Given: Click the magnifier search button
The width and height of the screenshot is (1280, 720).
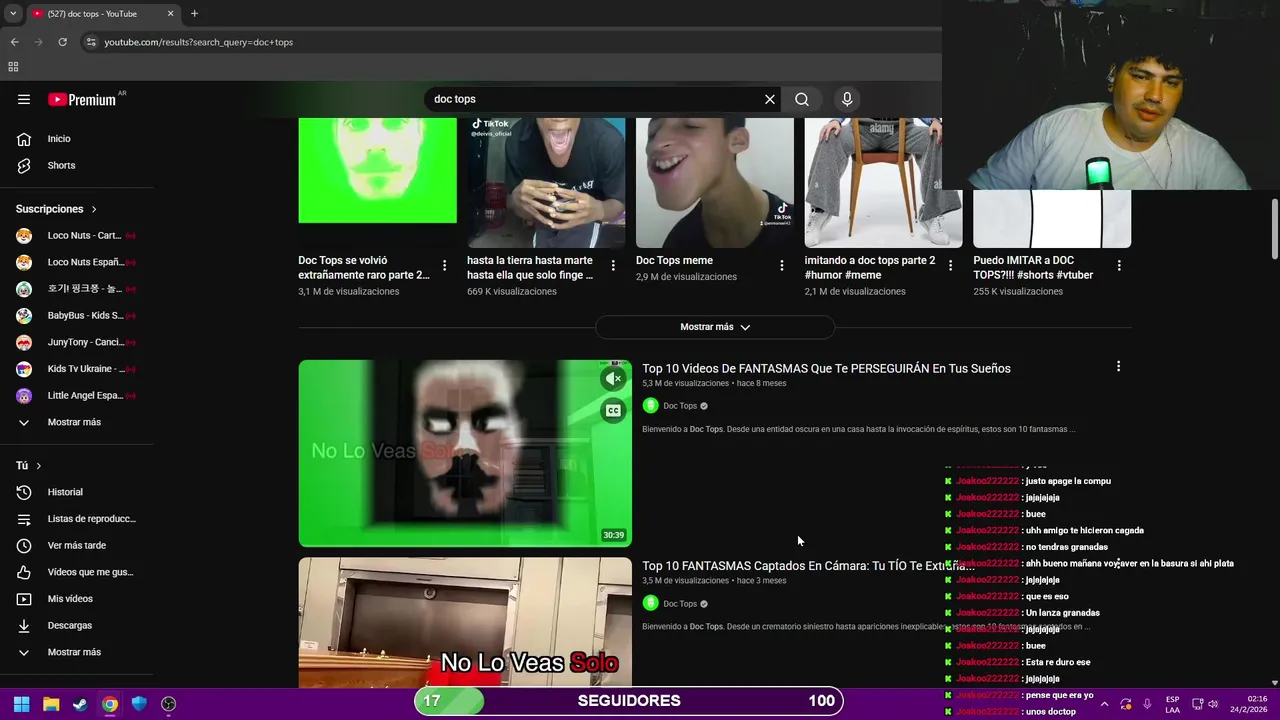Looking at the screenshot, I should (x=802, y=99).
